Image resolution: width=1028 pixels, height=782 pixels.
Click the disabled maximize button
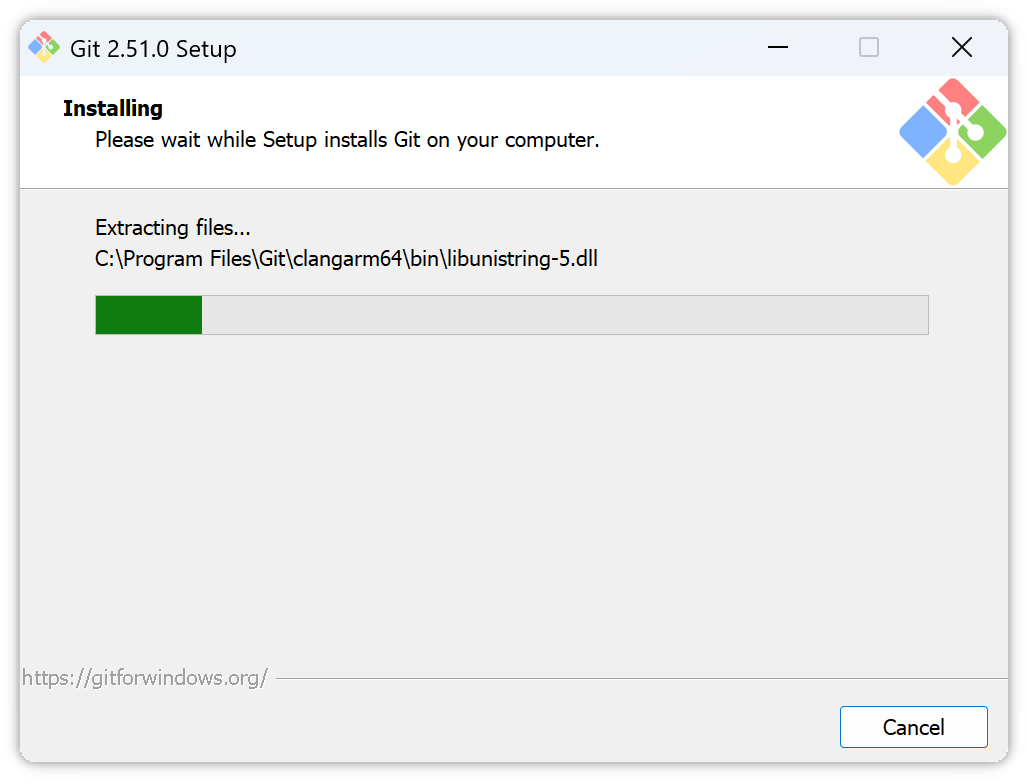869,47
